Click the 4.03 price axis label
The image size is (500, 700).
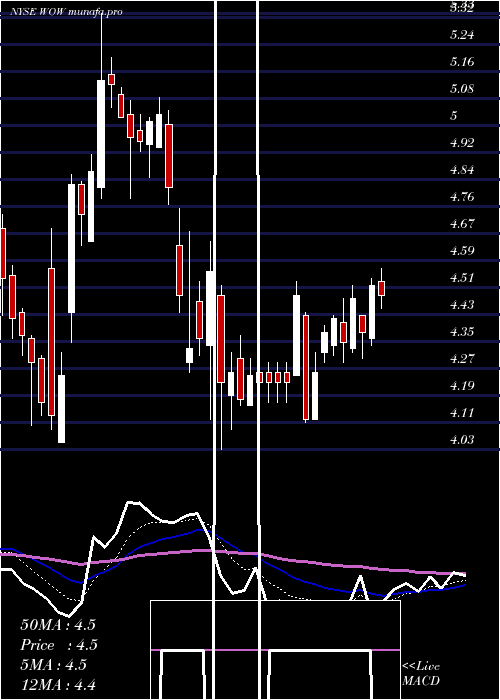click(462, 440)
